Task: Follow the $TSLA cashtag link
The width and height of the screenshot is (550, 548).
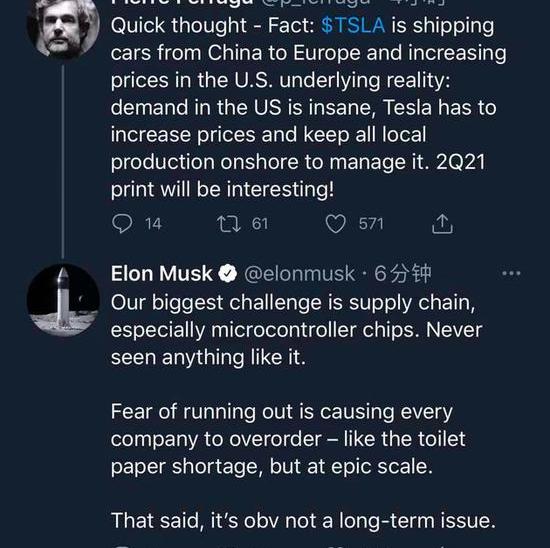Action: tap(353, 26)
